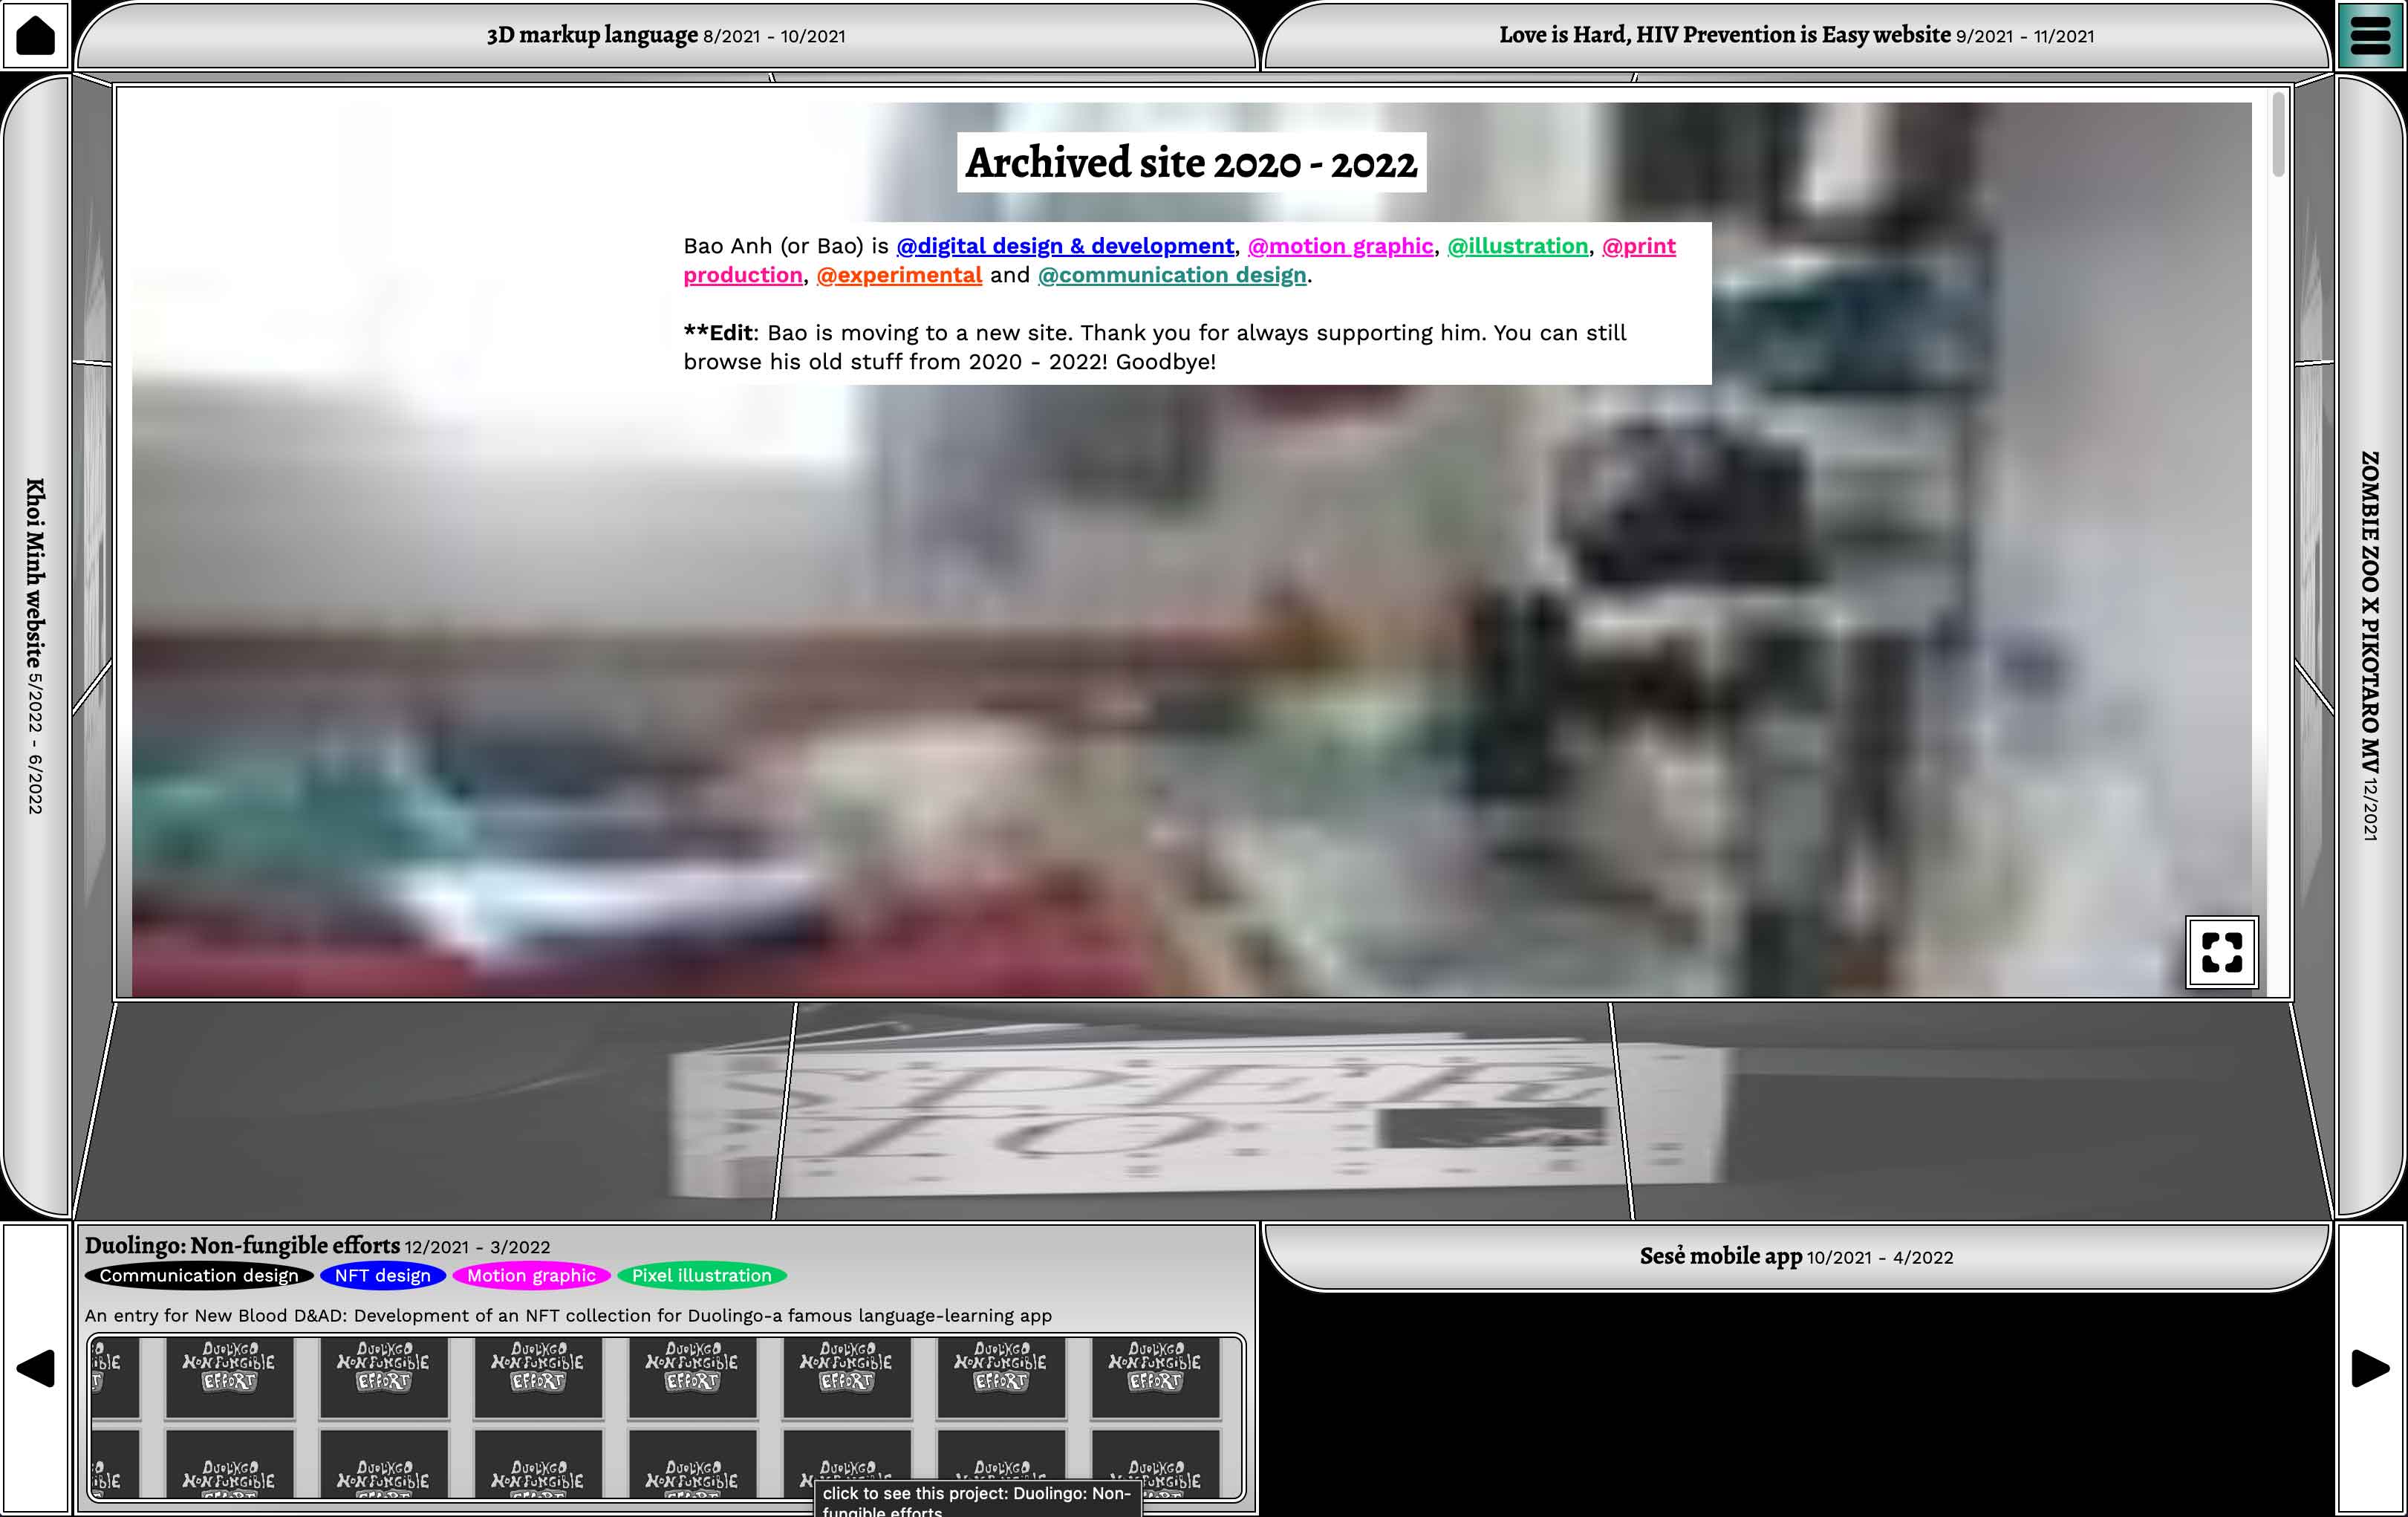2408x1517 pixels.
Task: Follow the @digital design & development link
Action: tap(1064, 246)
